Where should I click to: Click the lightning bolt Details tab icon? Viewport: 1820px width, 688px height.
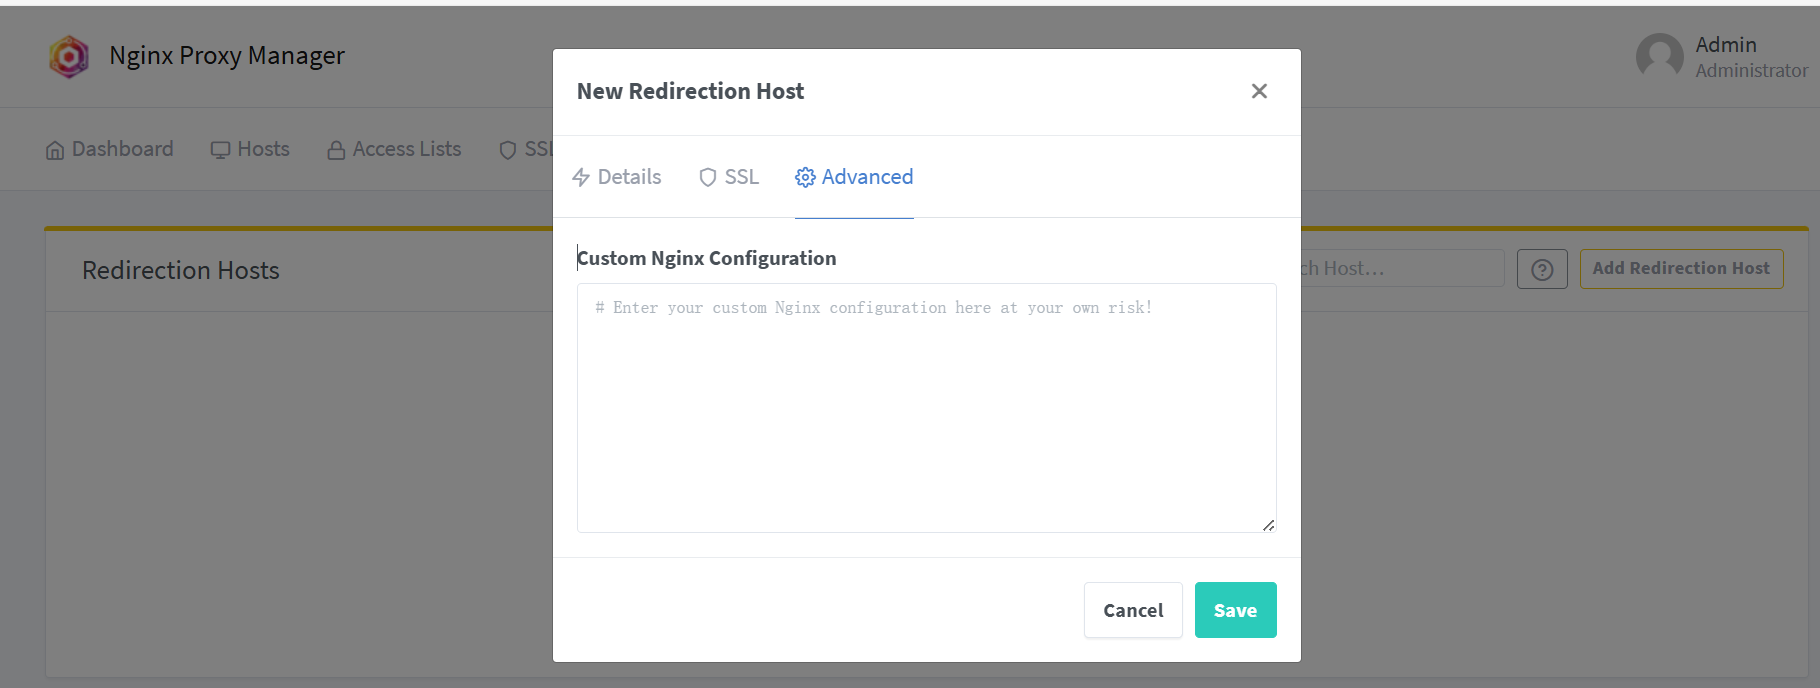[x=581, y=178]
